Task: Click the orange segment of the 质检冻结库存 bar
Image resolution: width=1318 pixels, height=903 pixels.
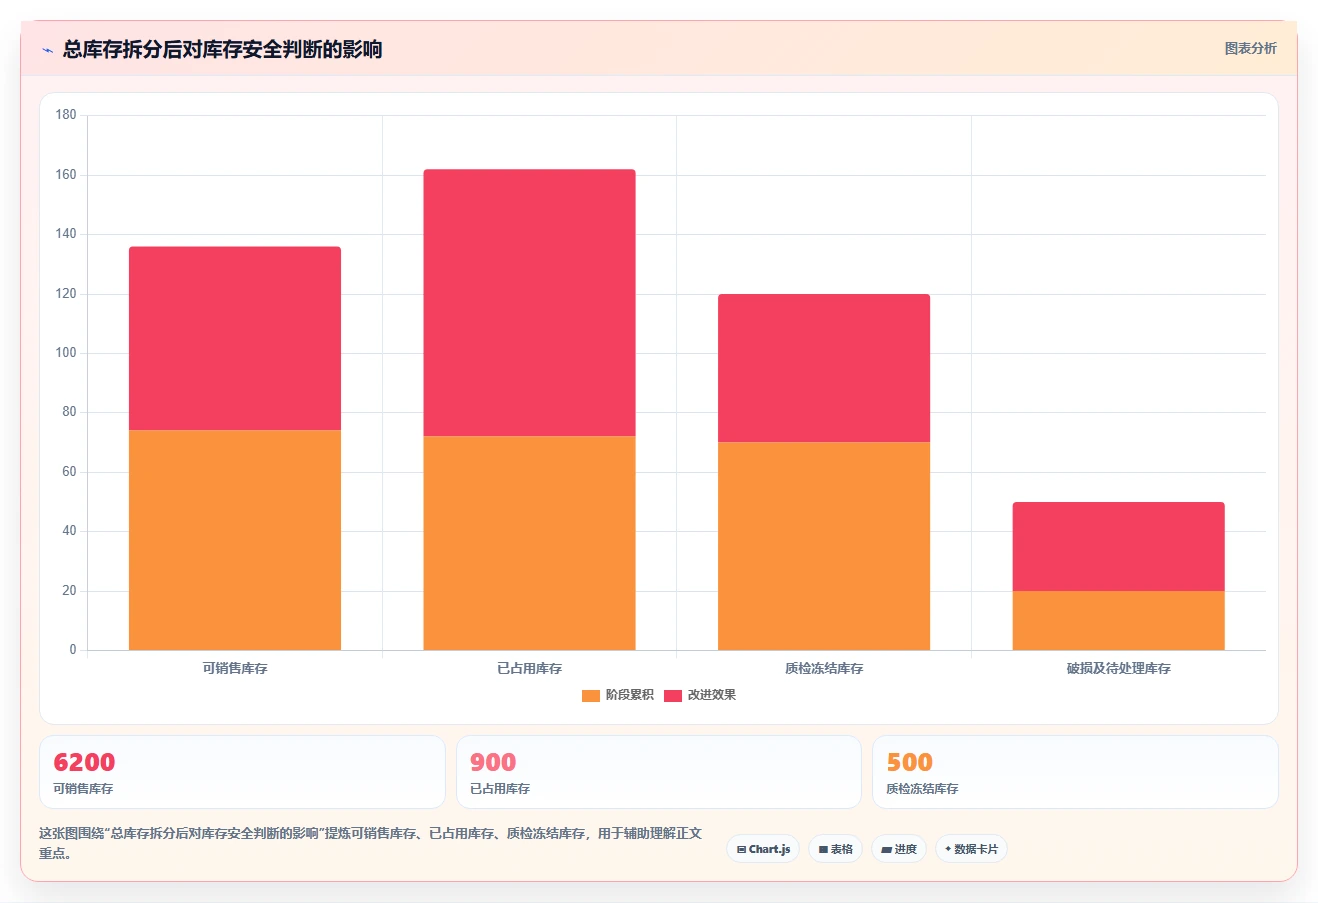Action: click(x=824, y=546)
